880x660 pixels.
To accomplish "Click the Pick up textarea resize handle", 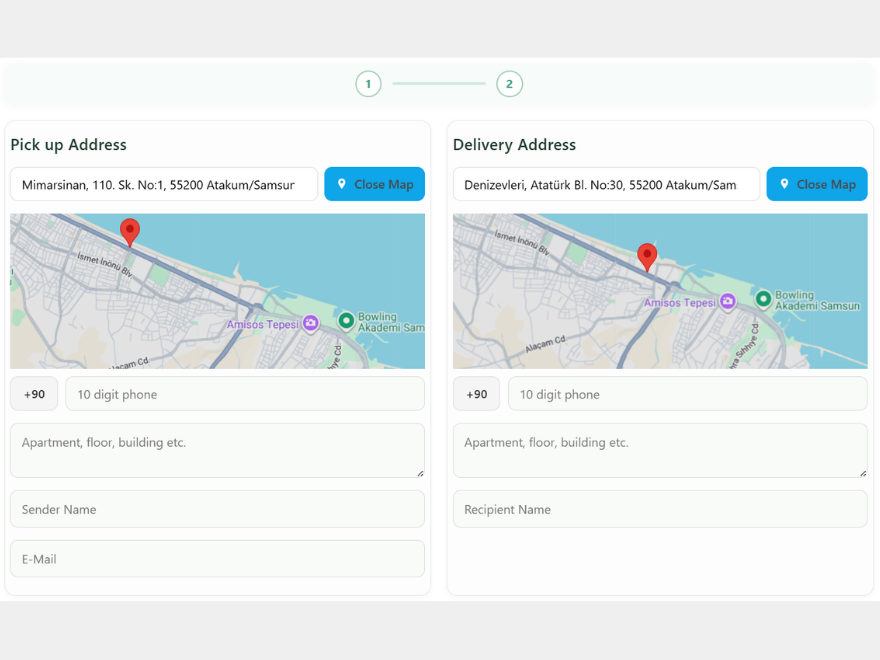I will click(420, 474).
